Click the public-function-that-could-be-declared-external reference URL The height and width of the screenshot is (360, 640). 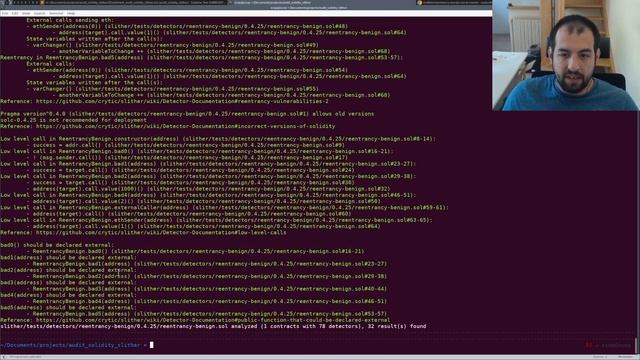pos(213,320)
